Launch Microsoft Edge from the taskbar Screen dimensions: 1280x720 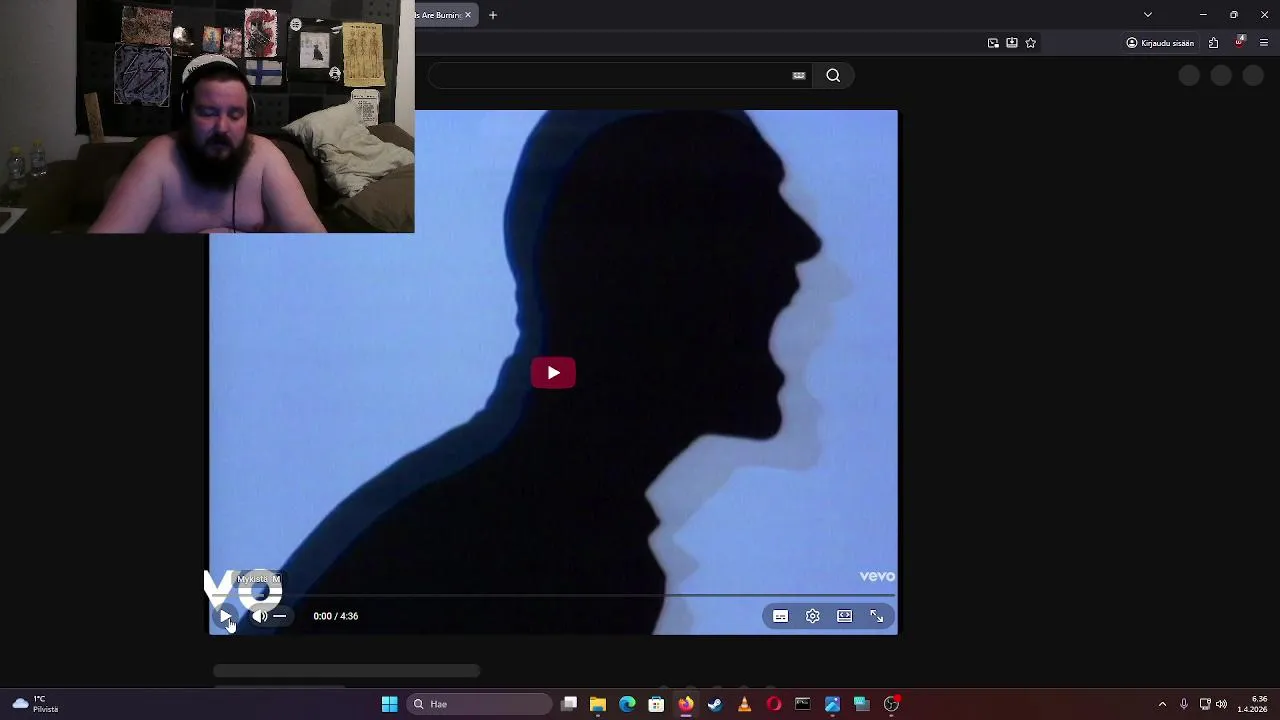tap(627, 704)
